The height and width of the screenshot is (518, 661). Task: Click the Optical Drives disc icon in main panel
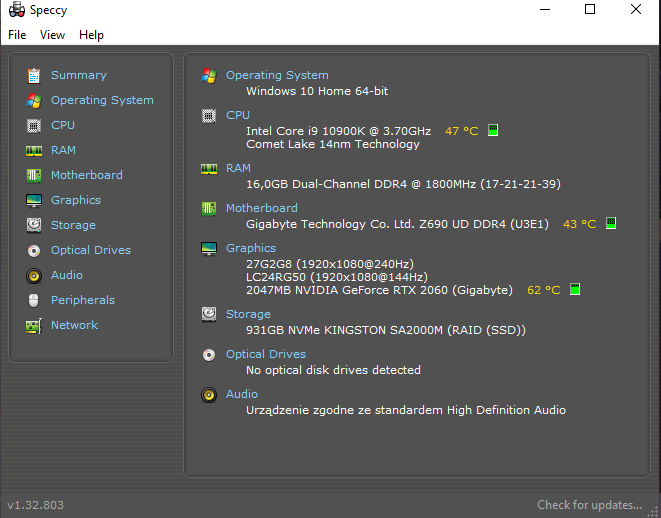click(x=209, y=355)
